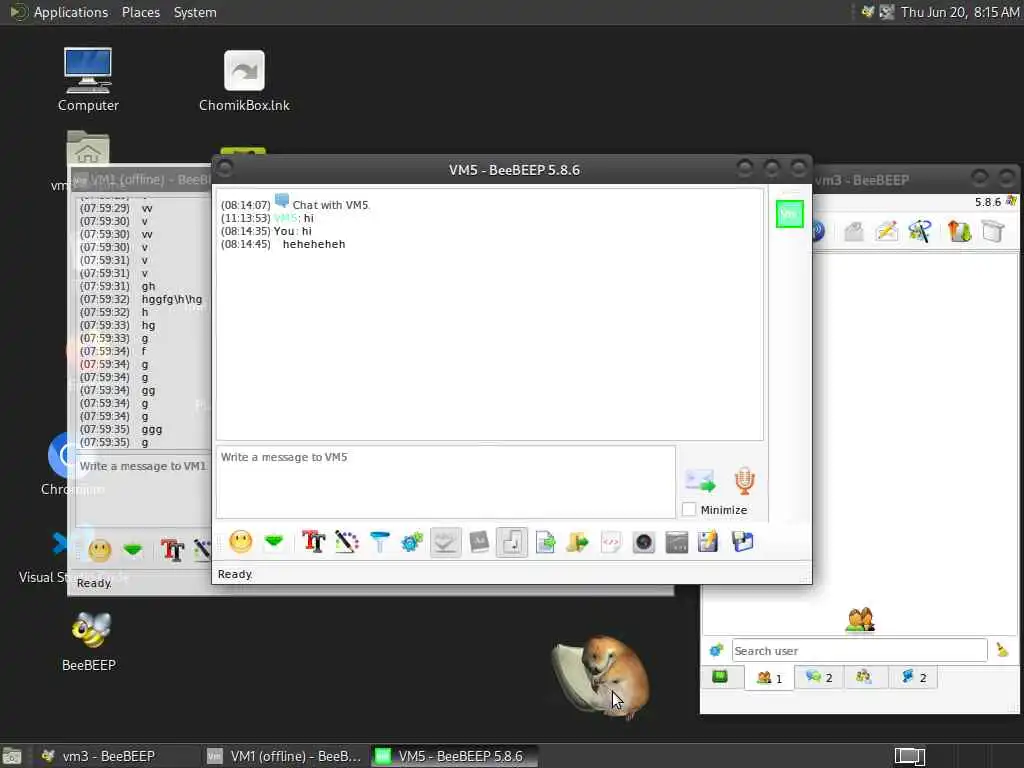The image size is (1024, 768).
Task: Send the message with the arrow button
Action: coord(700,481)
